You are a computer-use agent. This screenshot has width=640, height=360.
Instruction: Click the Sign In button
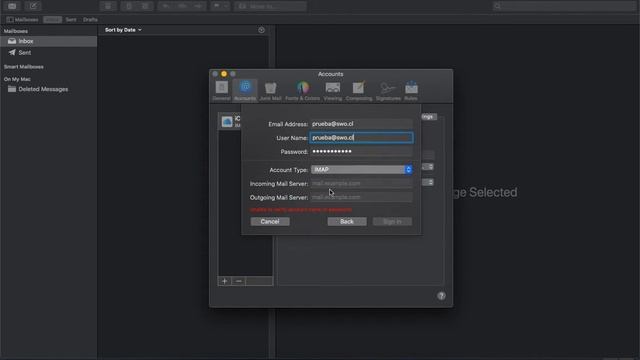(392, 221)
